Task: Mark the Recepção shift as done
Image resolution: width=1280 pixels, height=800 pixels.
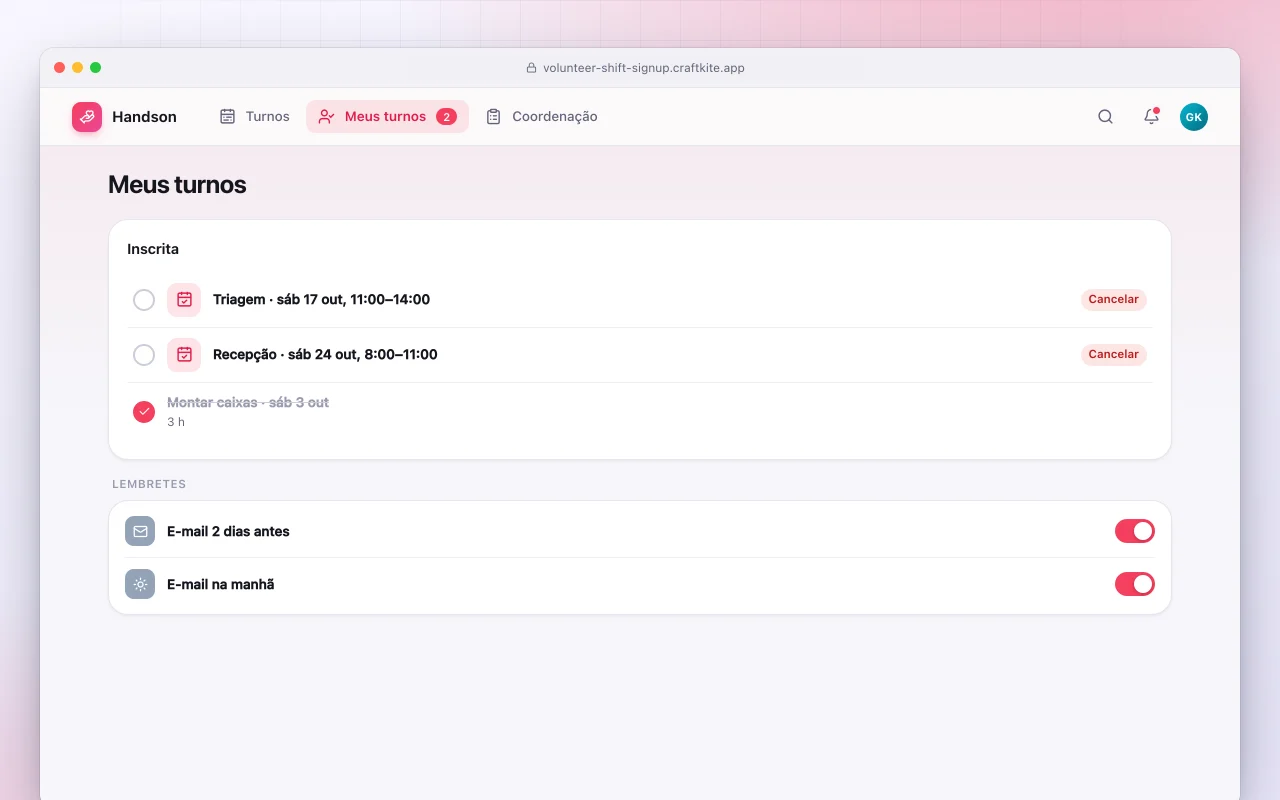Action: 144,355
